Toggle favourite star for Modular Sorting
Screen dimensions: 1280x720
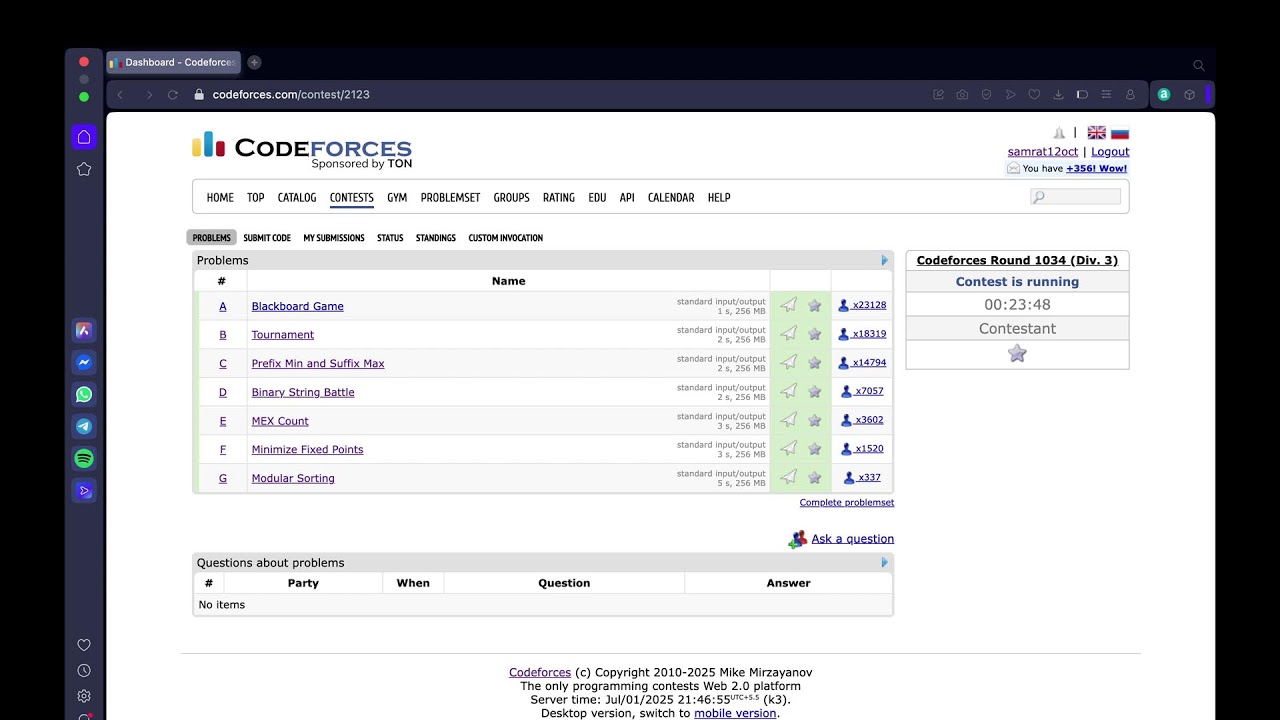(815, 477)
